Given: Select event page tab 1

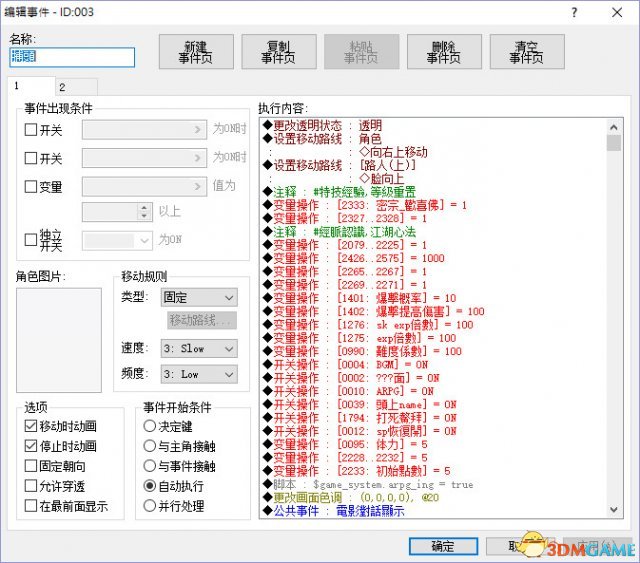Looking at the screenshot, I should [18, 87].
